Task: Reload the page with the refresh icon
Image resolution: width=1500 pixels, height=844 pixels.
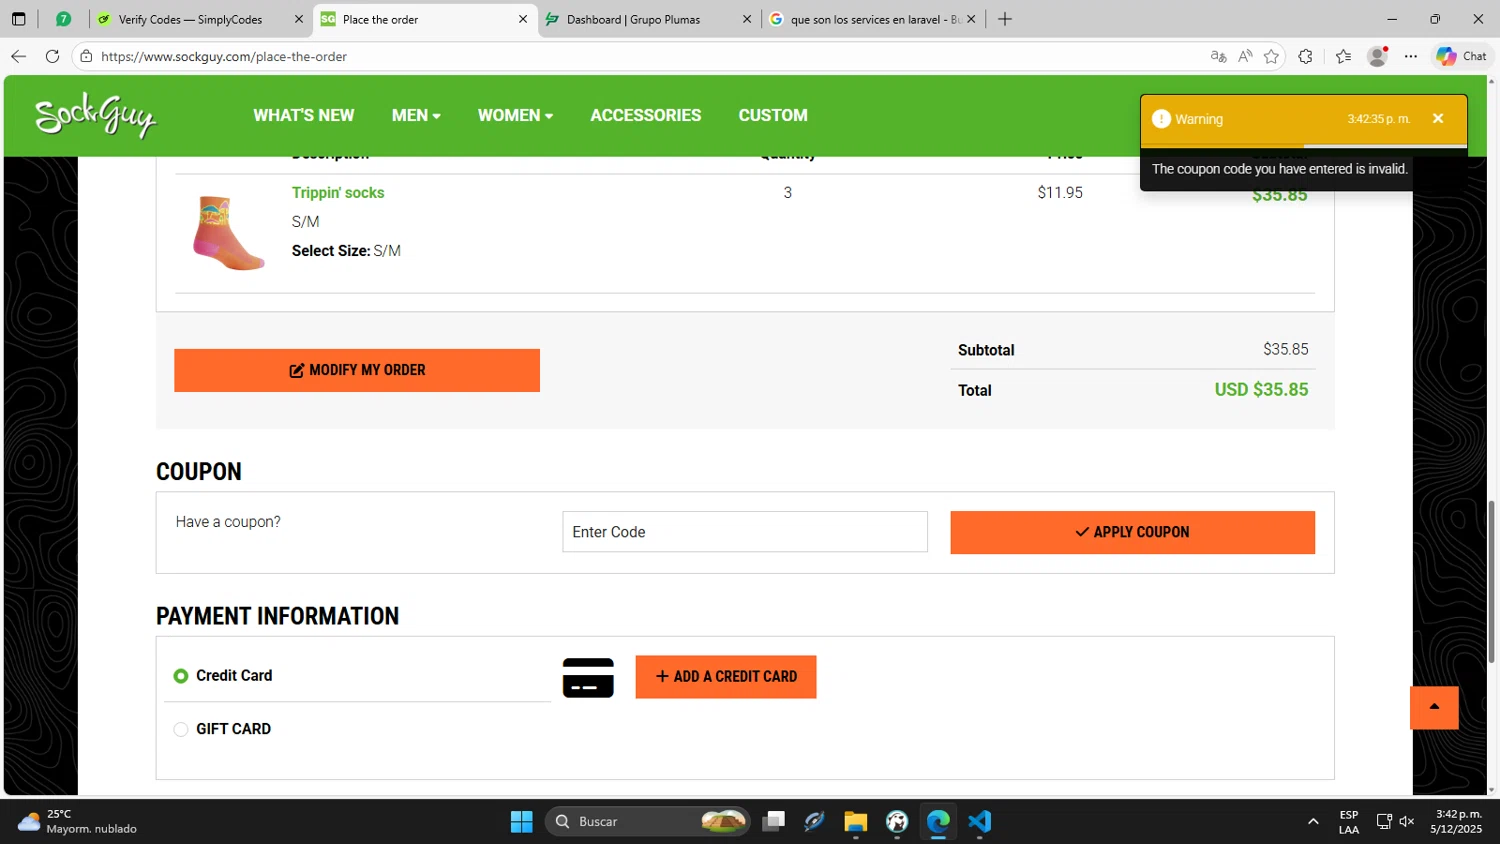Action: (52, 56)
